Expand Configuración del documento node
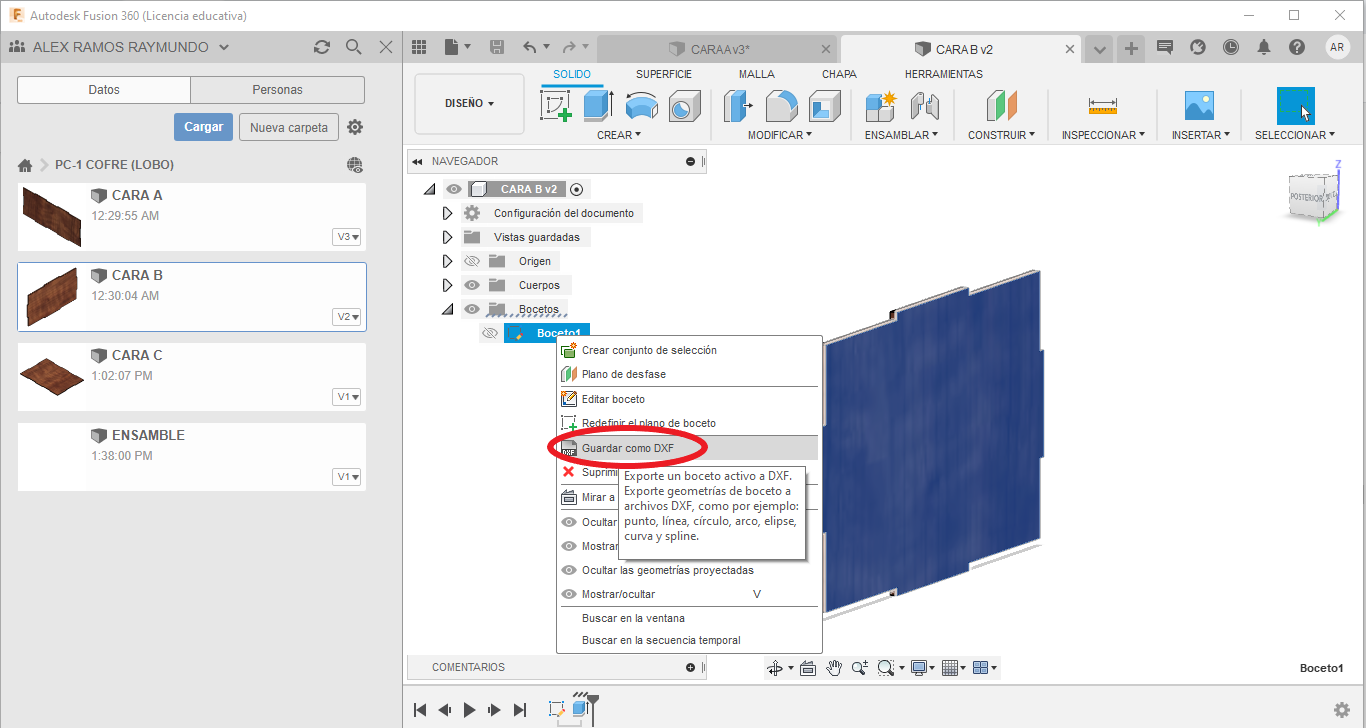 tap(447, 213)
